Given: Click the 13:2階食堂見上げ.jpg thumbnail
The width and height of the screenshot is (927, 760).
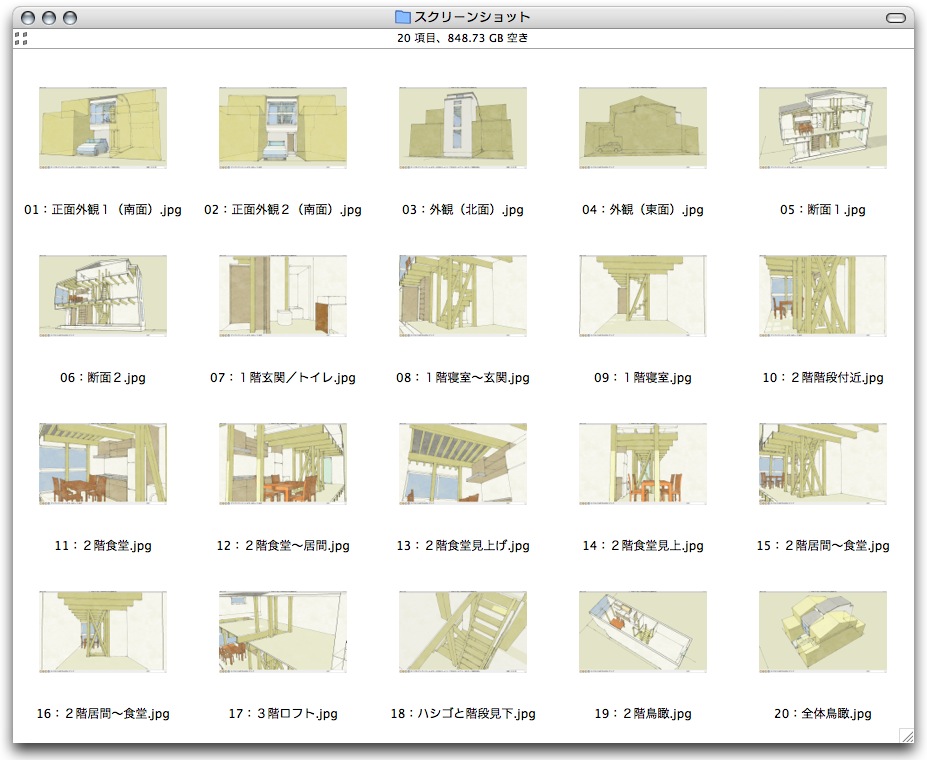Looking at the screenshot, I should click(x=463, y=463).
